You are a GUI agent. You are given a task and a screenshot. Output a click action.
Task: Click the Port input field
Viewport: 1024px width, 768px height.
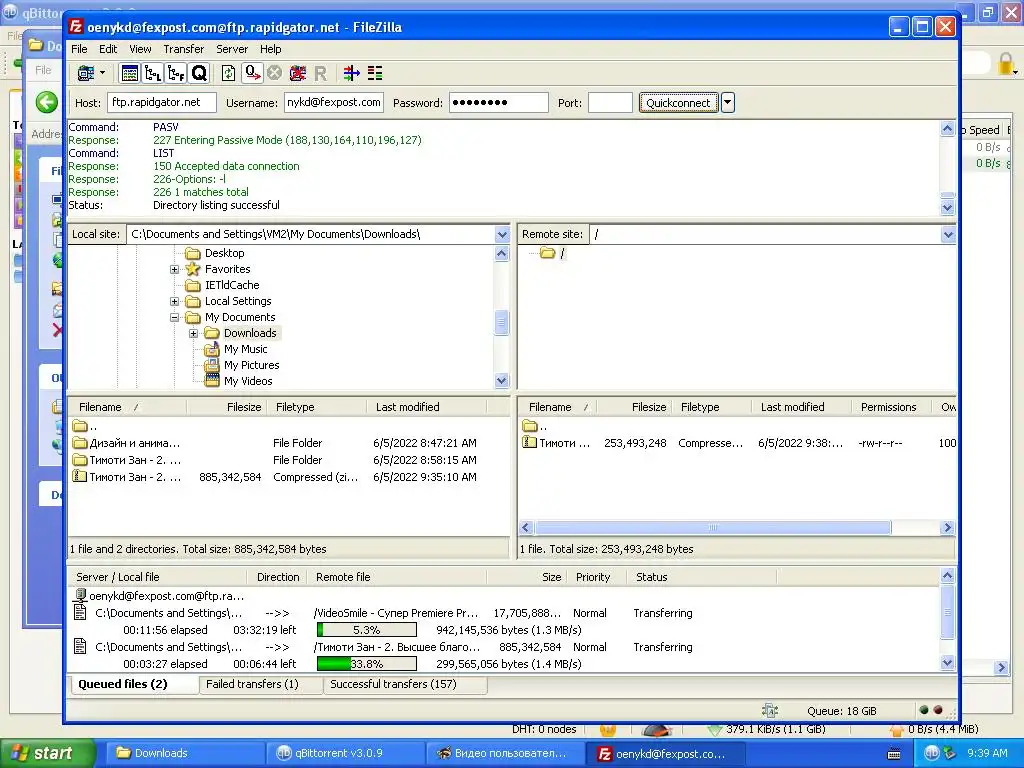click(x=610, y=103)
